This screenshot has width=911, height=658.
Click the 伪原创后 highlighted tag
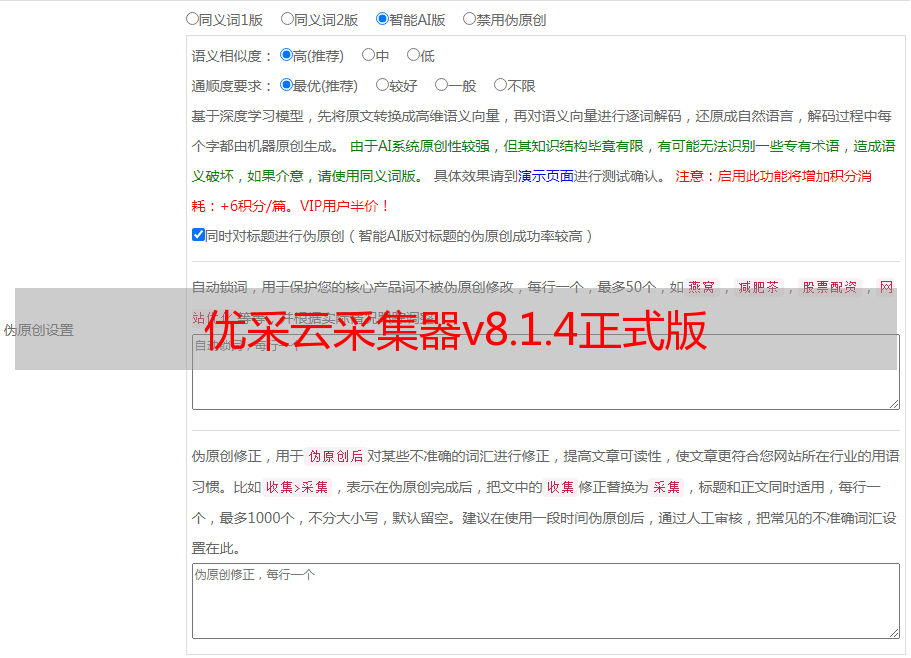click(336, 456)
